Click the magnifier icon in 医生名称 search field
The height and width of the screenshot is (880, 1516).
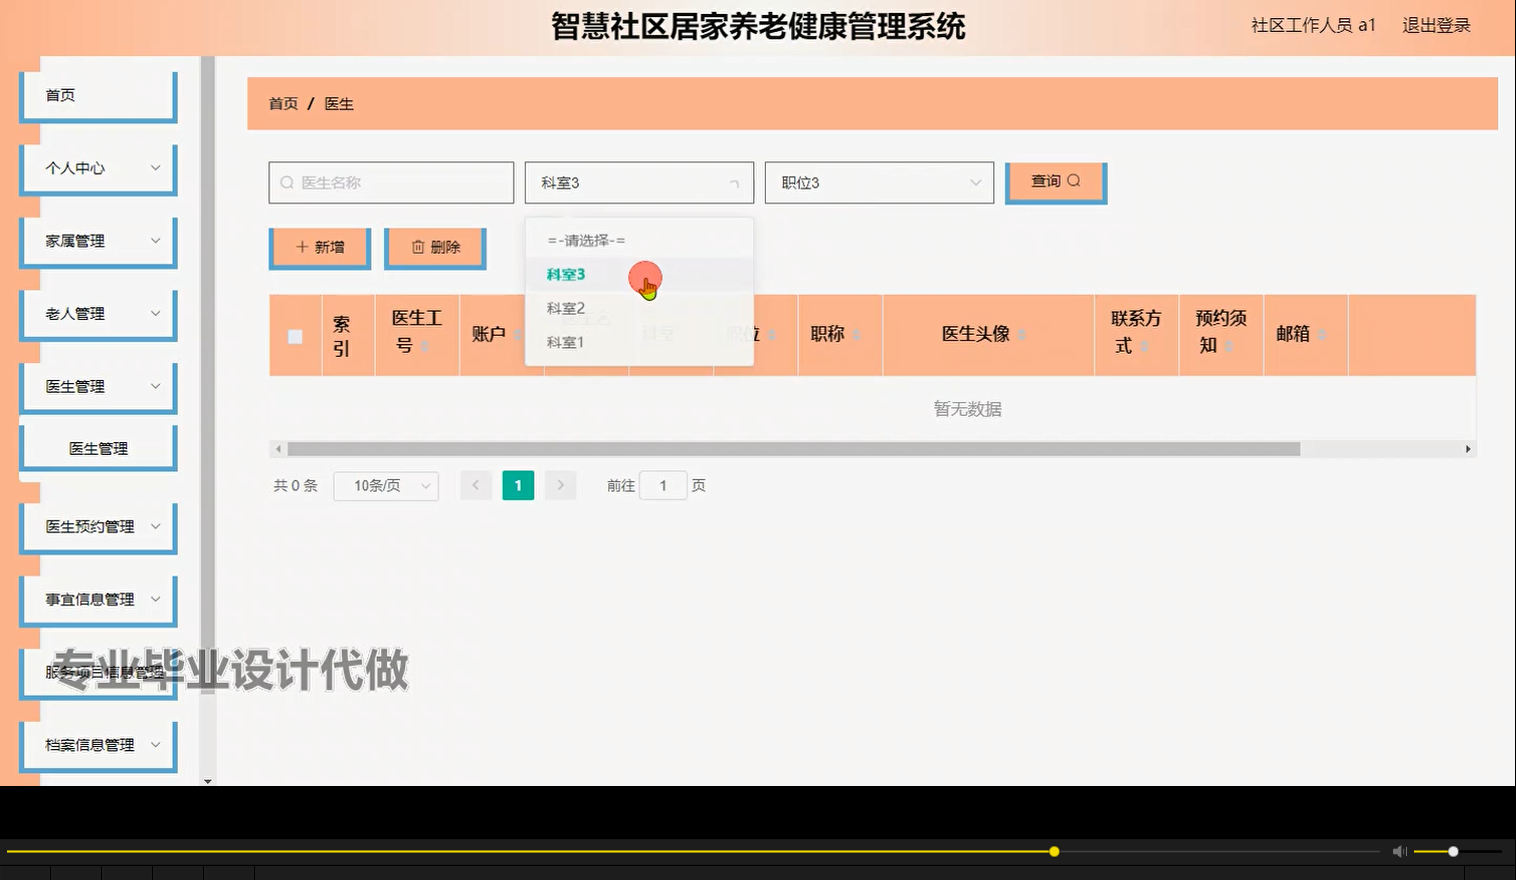pyautogui.click(x=286, y=182)
